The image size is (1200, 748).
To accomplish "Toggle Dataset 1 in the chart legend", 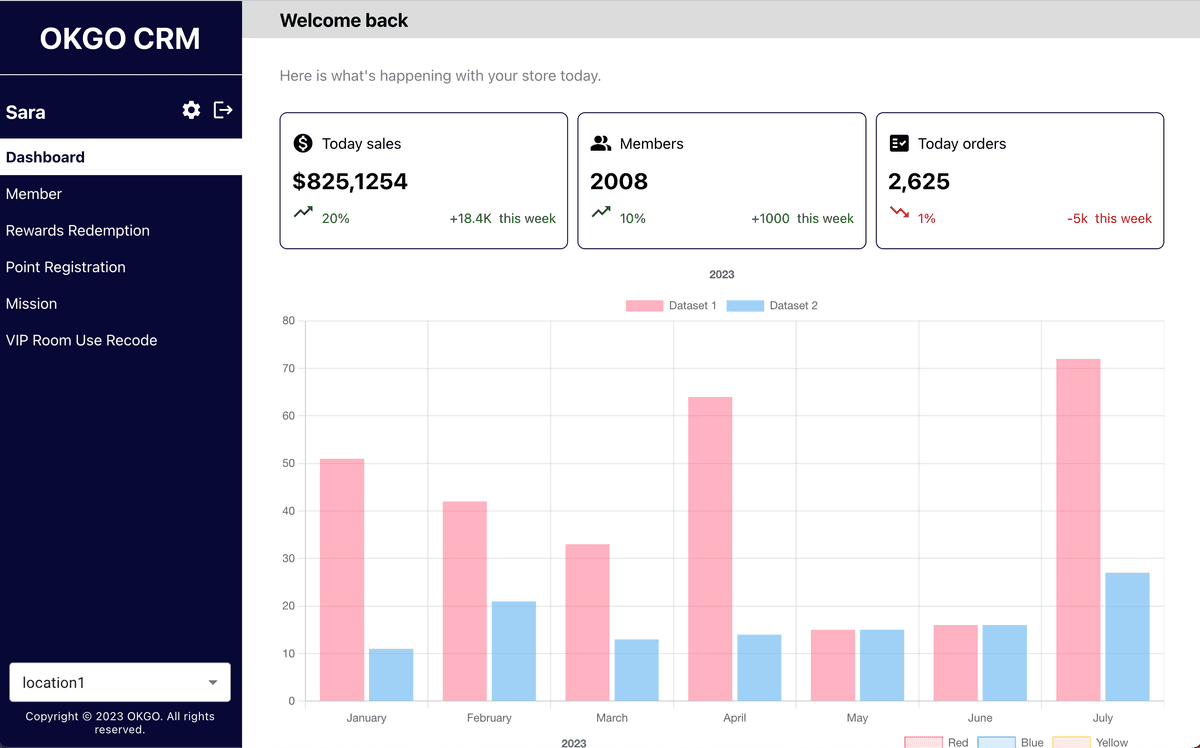I will tap(672, 306).
